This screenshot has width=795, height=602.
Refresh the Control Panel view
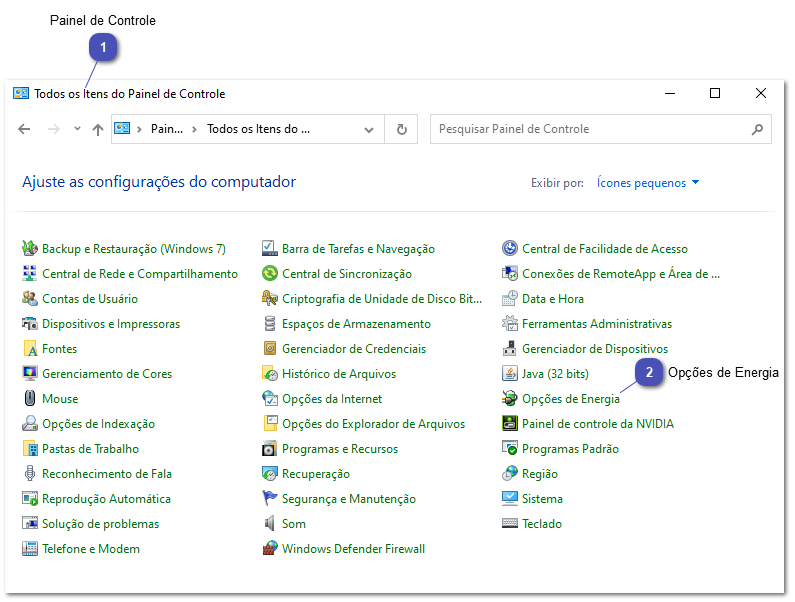[x=402, y=129]
